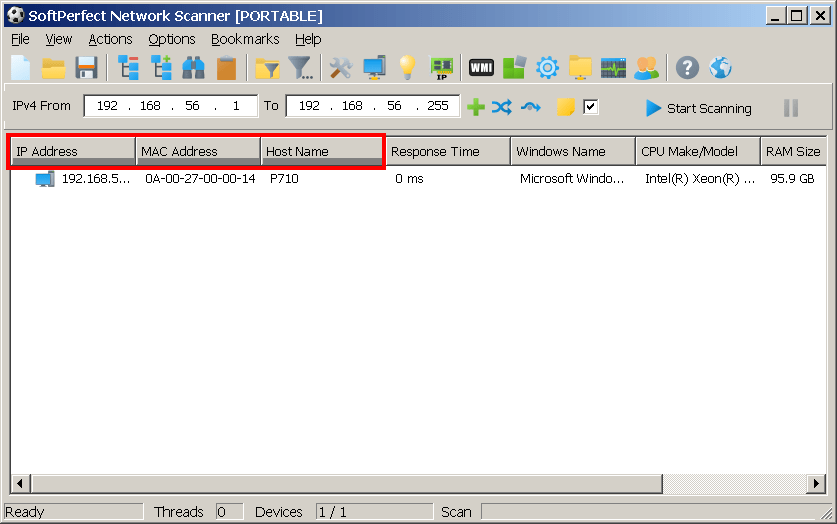This screenshot has width=837, height=524.
Task: Open the Actions menu
Action: point(110,39)
